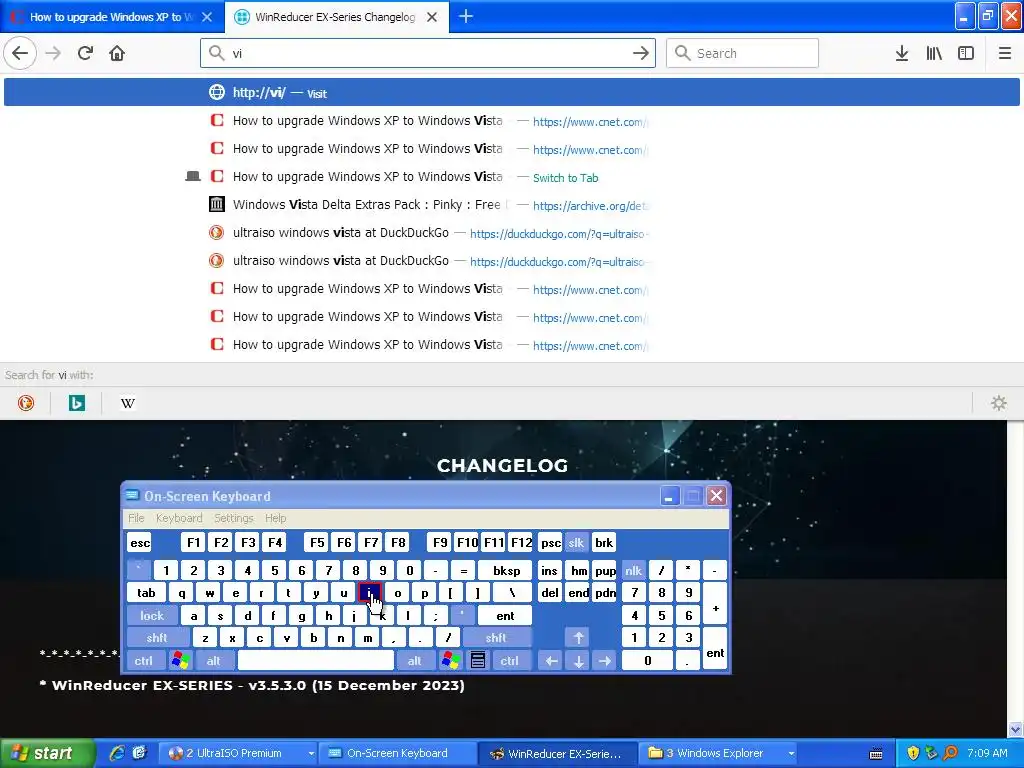The width and height of the screenshot is (1024, 768).
Task: Open the Downloads panel
Action: pyautogui.click(x=902, y=53)
